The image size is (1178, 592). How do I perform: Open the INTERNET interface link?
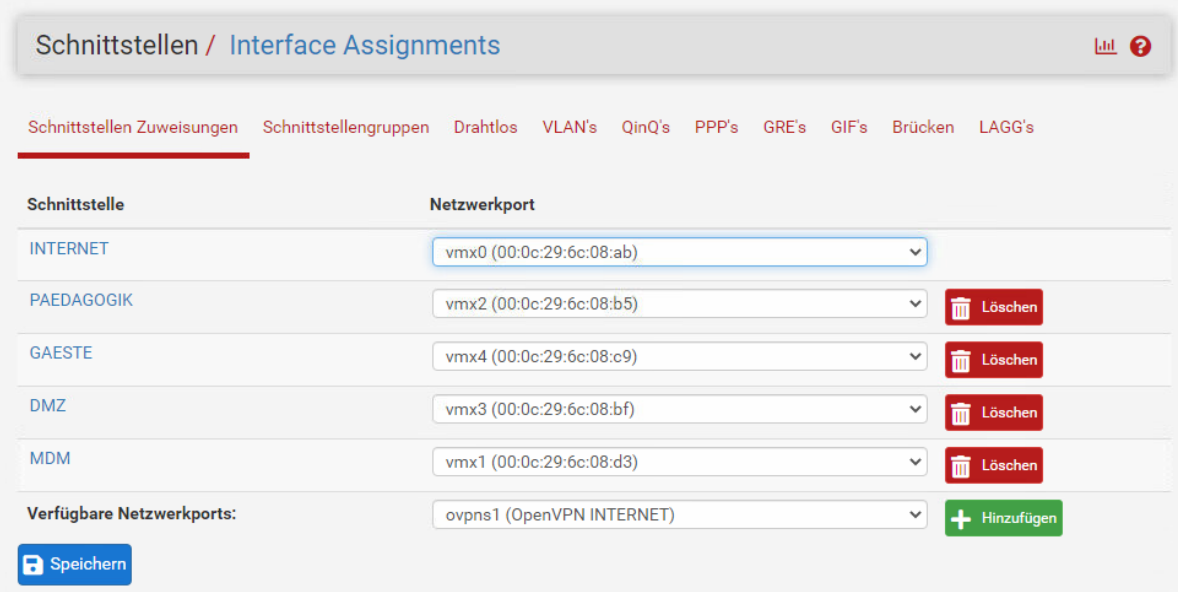69,249
